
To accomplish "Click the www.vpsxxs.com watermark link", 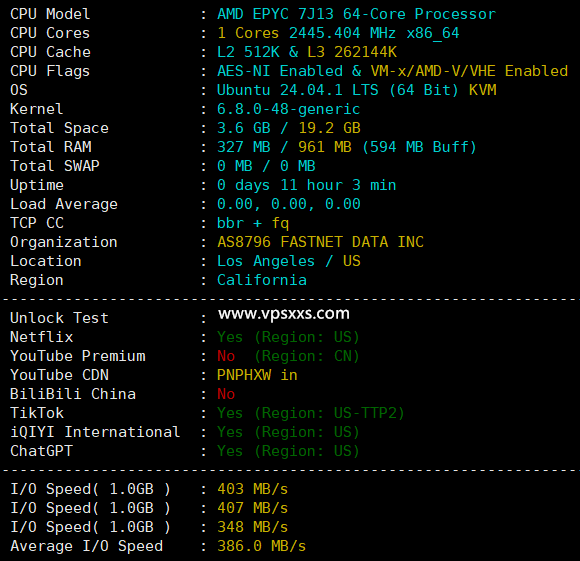I will 284,314.
